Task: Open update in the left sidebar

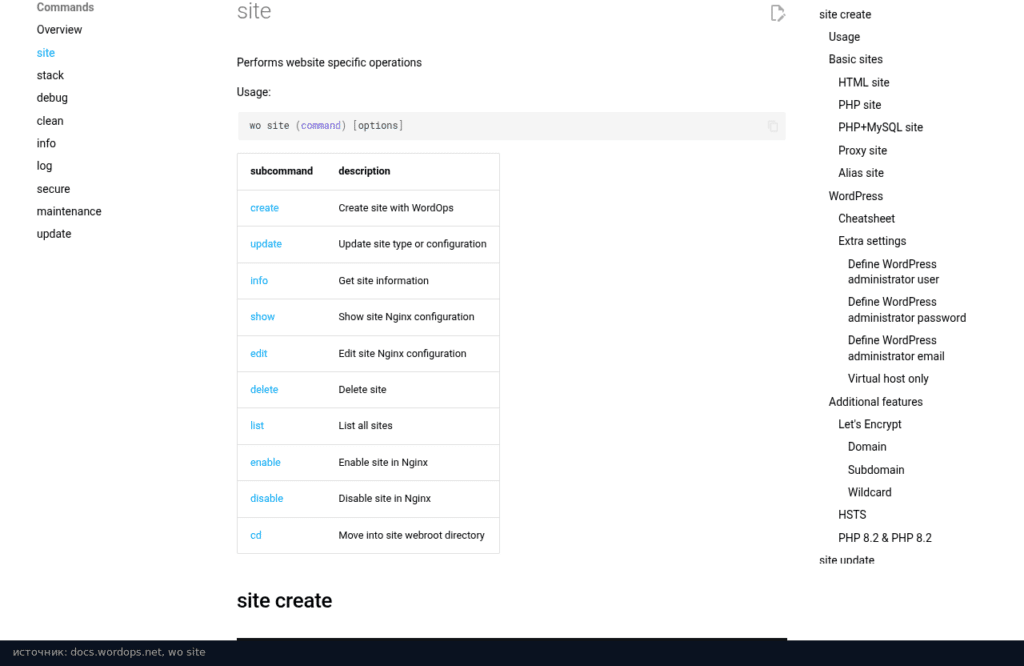Action: click(54, 234)
